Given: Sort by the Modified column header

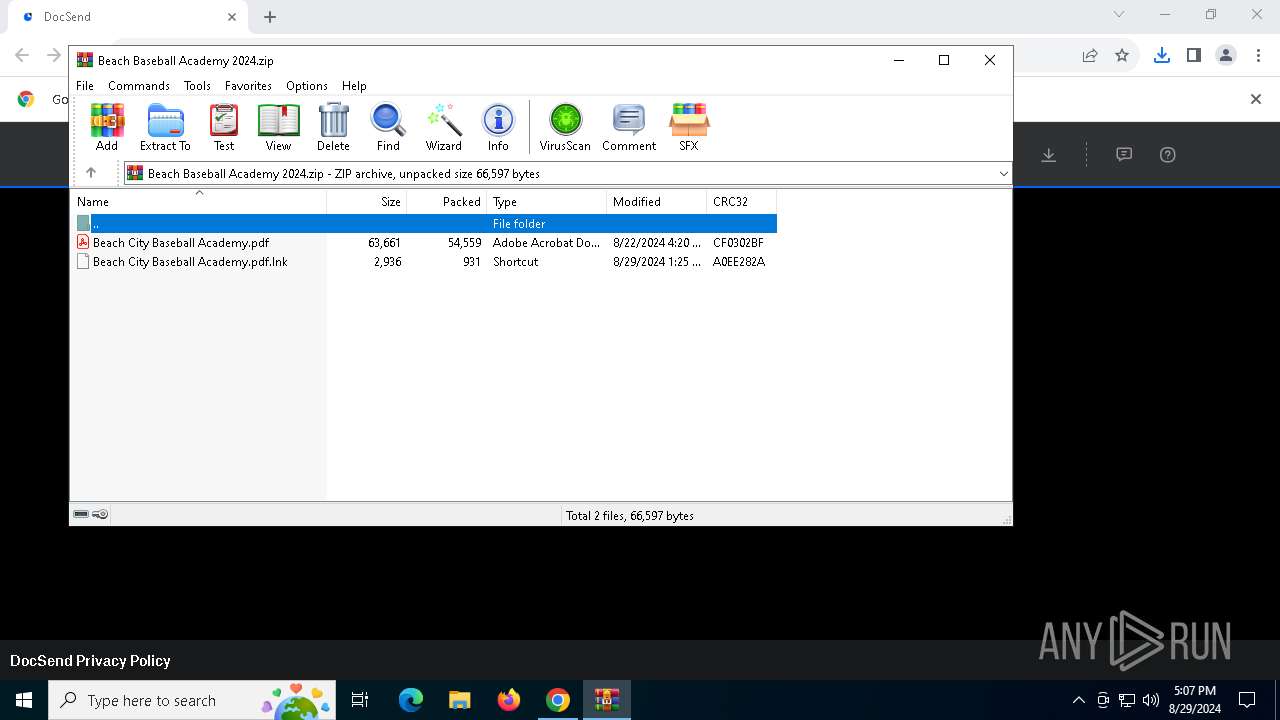Looking at the screenshot, I should [656, 202].
